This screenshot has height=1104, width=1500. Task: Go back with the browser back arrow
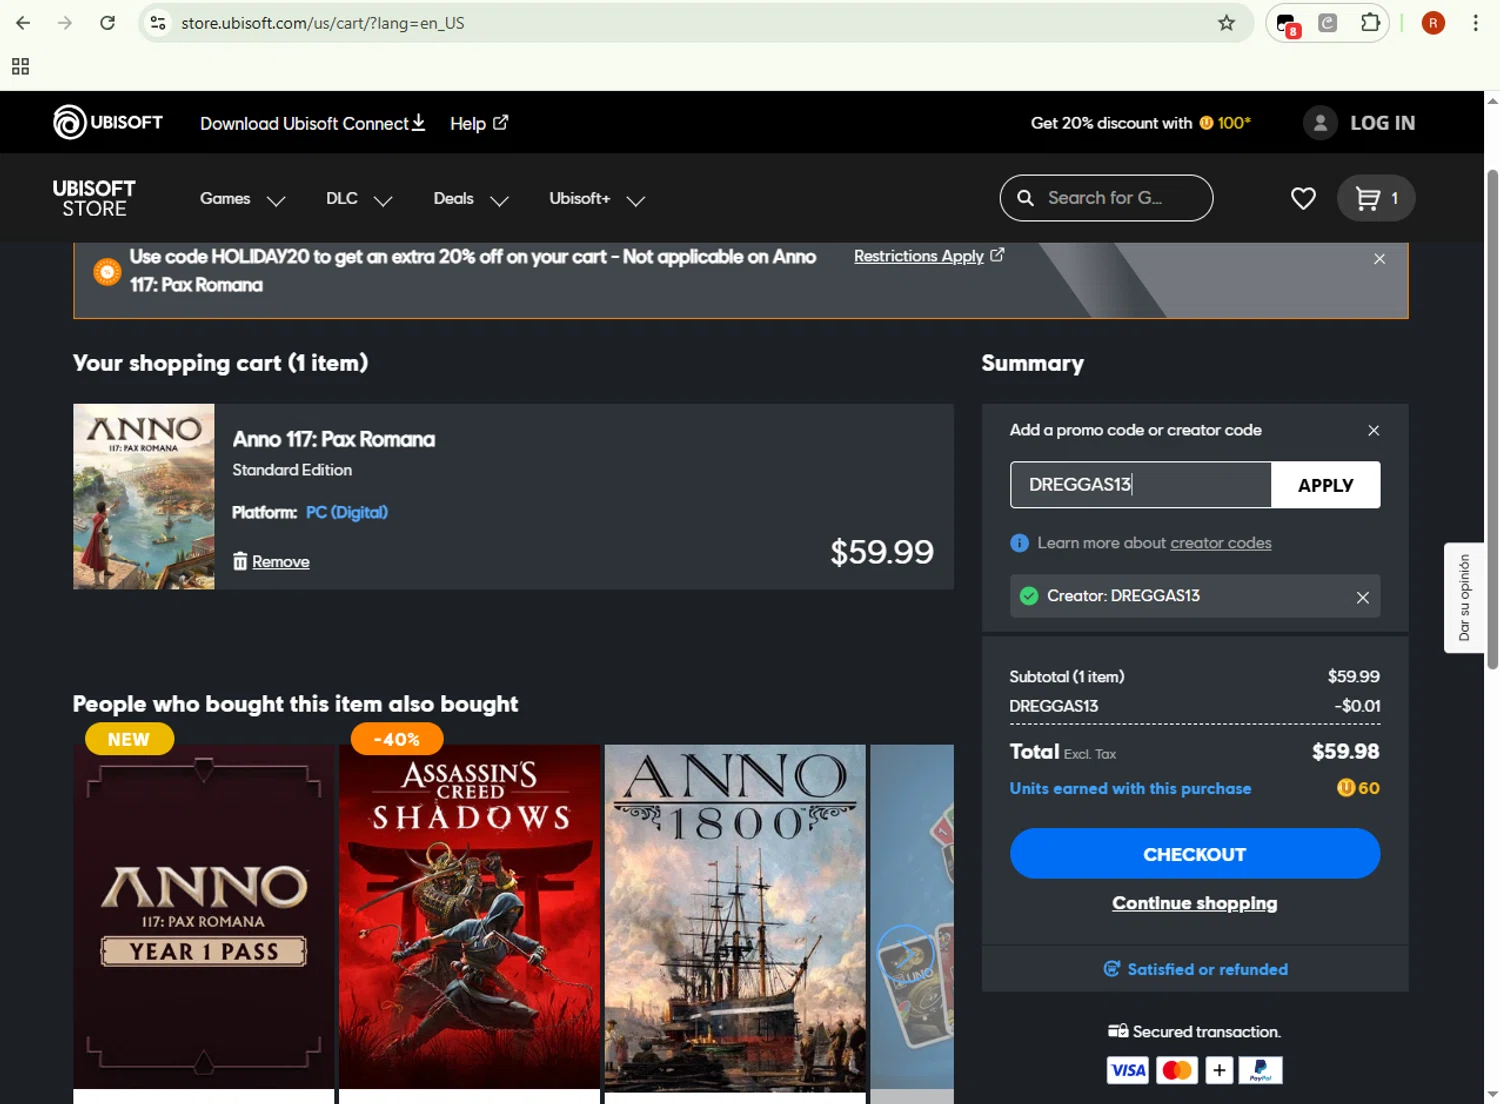pyautogui.click(x=23, y=23)
